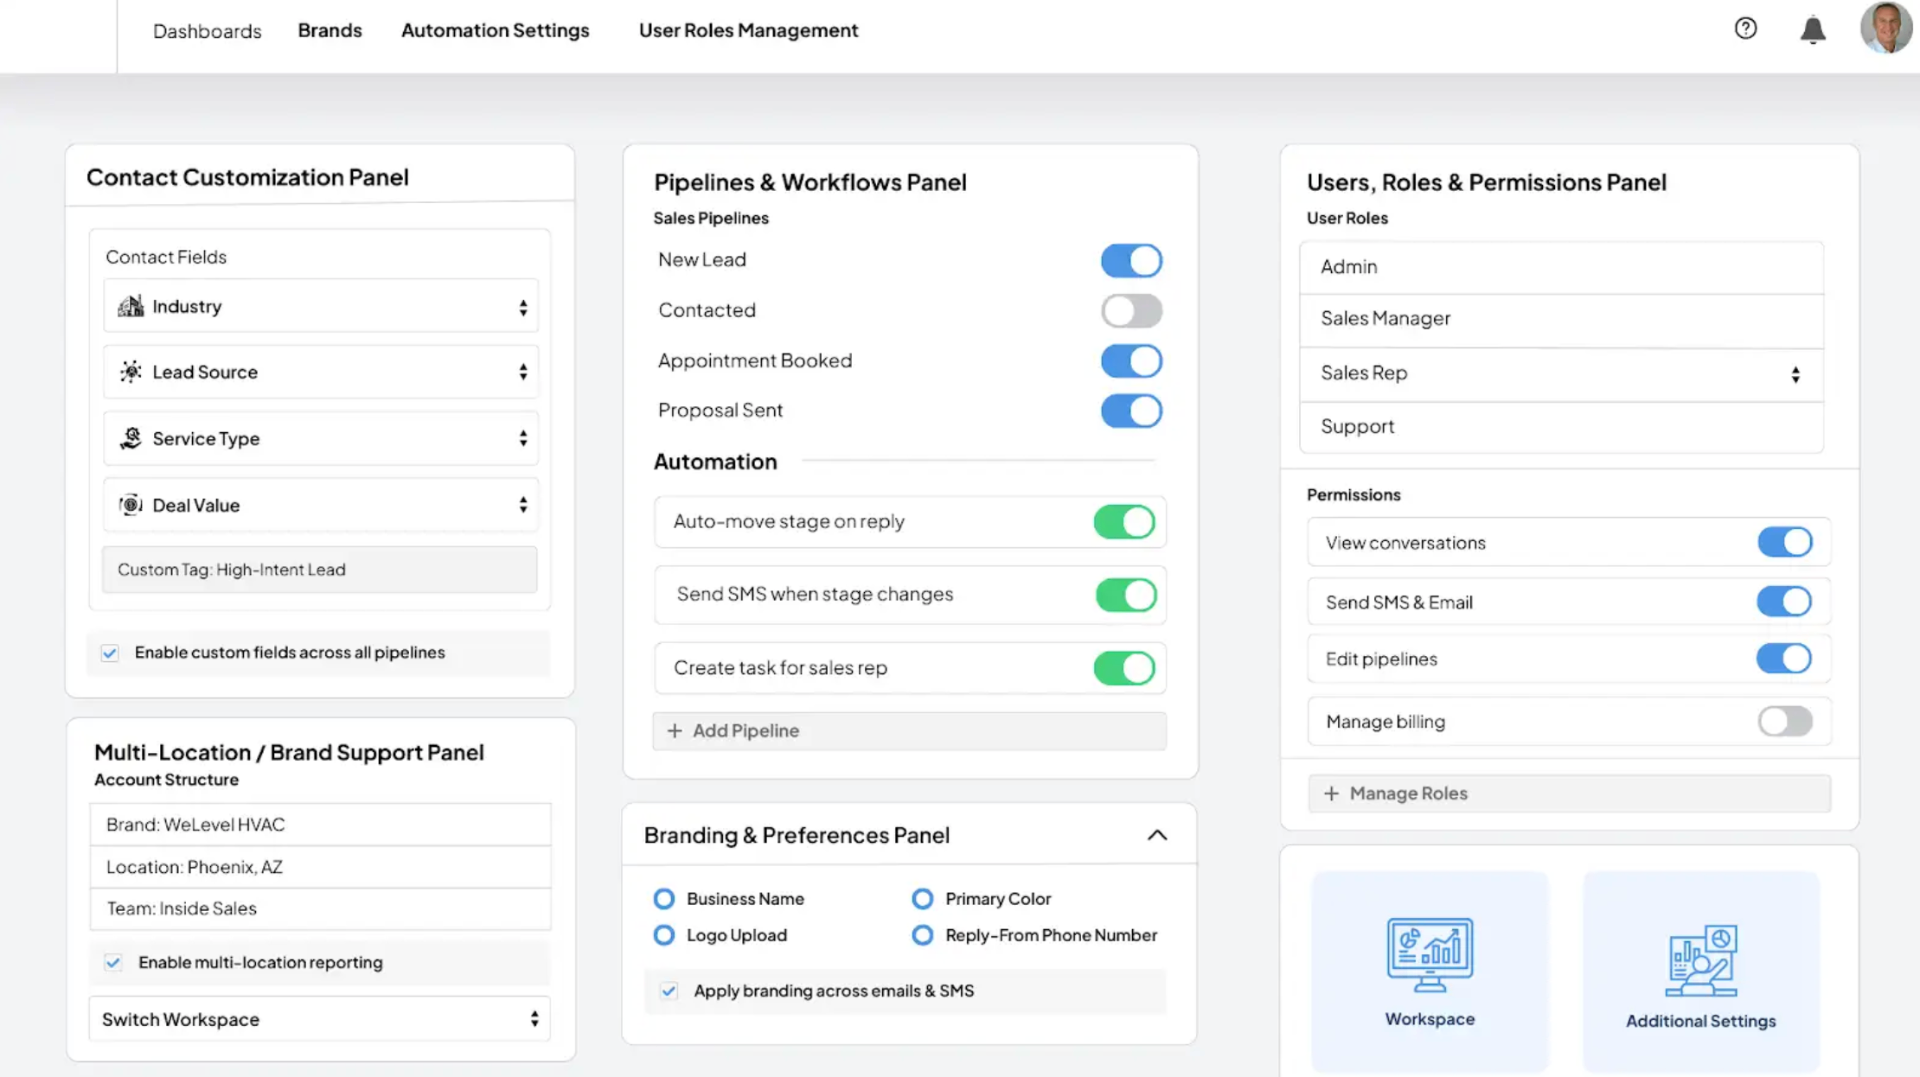Toggle Send SMS when stage changes
Image resolution: width=1920 pixels, height=1077 pixels.
click(x=1126, y=595)
